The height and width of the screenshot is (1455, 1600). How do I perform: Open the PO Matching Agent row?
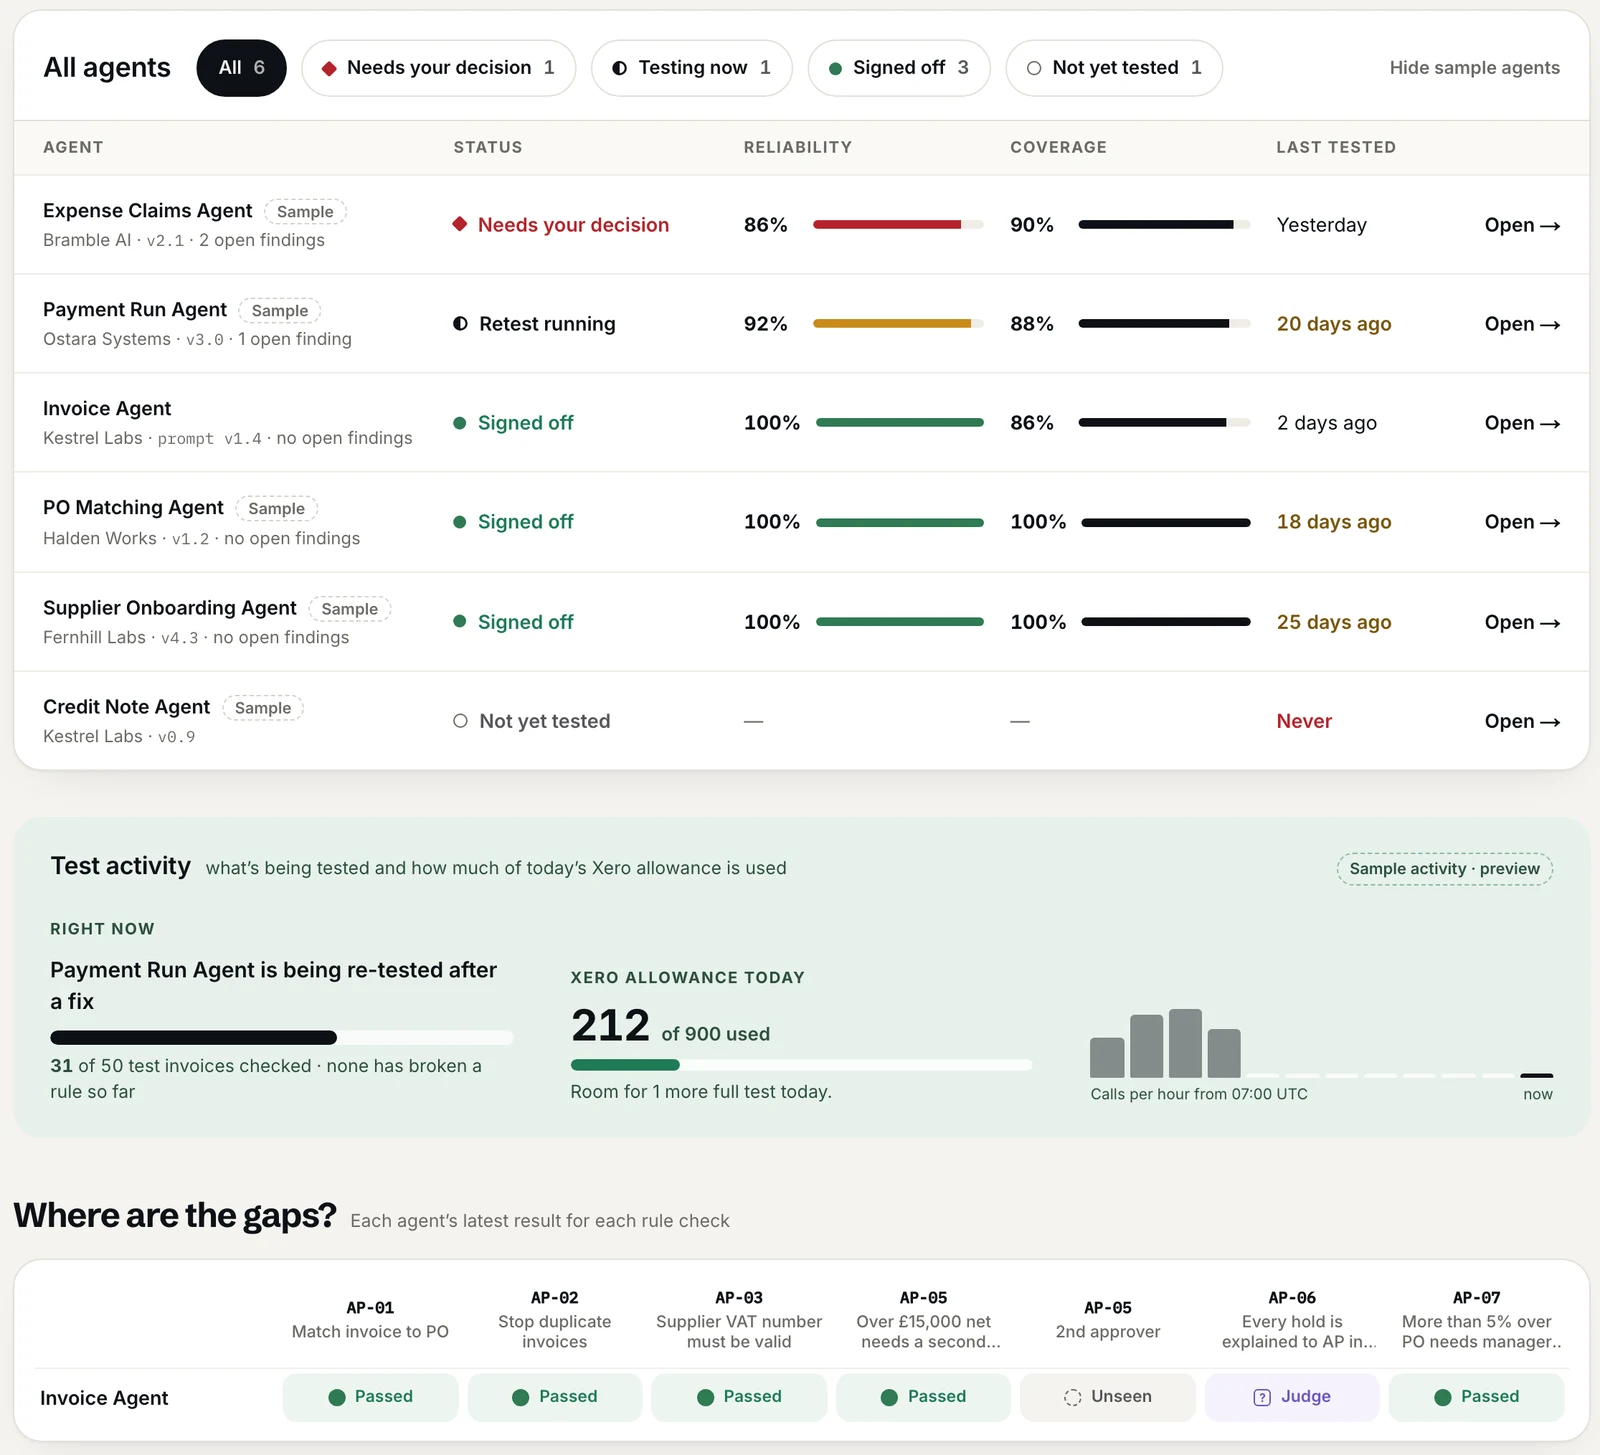point(1522,522)
